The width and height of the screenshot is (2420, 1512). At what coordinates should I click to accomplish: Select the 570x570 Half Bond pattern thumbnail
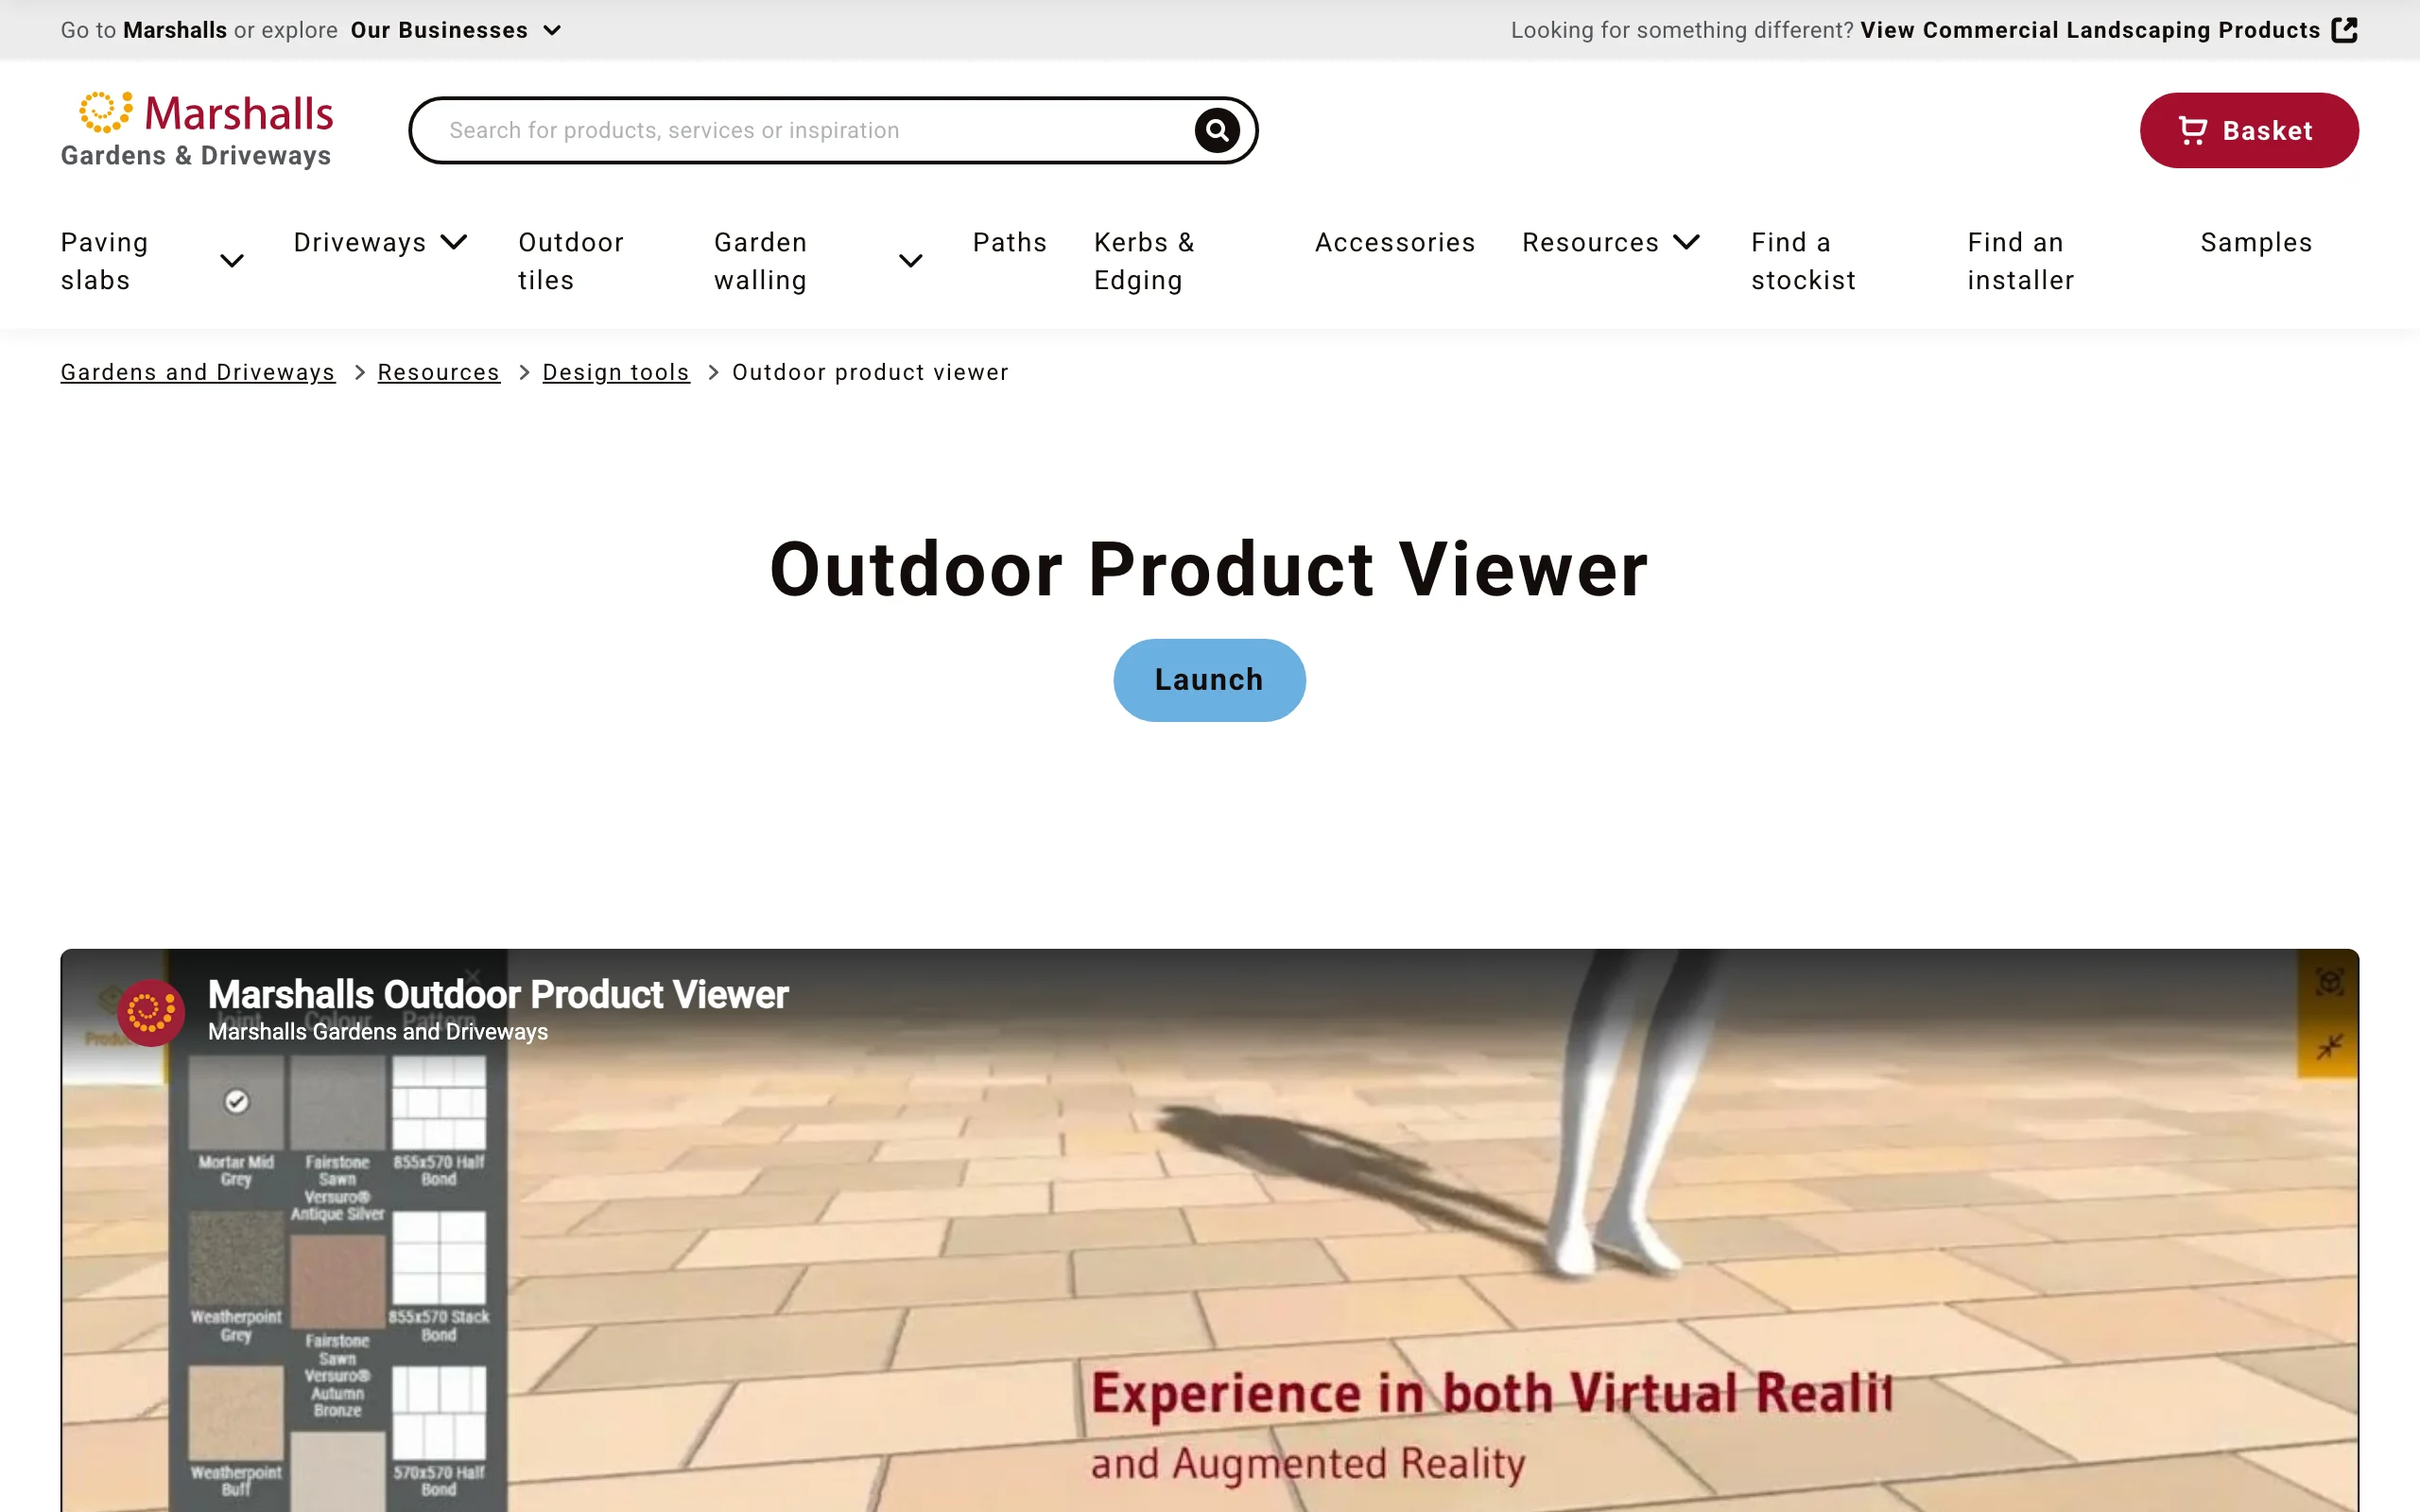pyautogui.click(x=439, y=1414)
